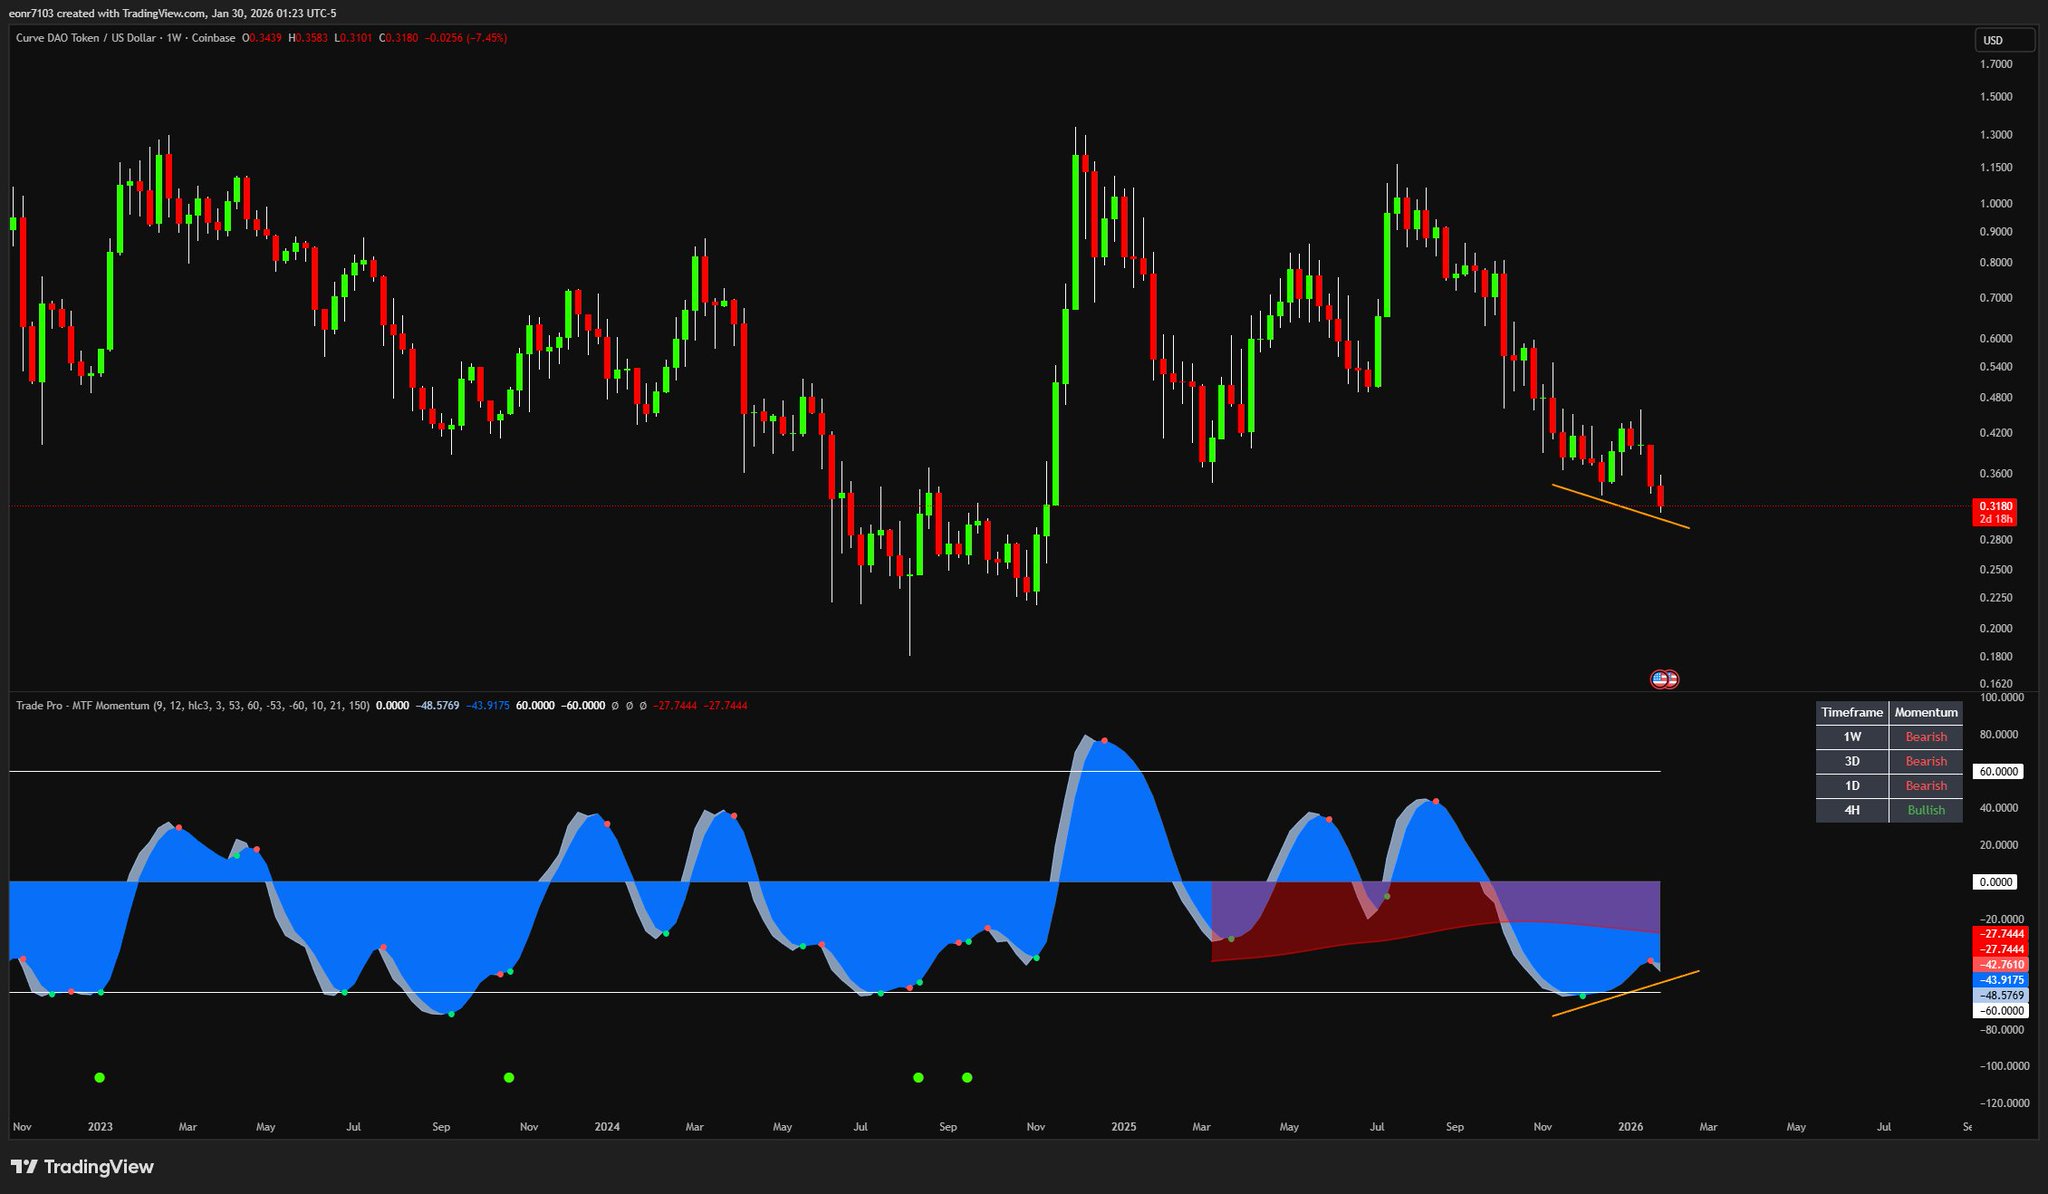Image resolution: width=2048 pixels, height=1194 pixels.
Task: Click the leftmost green signal dot near 2023
Action: pyautogui.click(x=99, y=1077)
